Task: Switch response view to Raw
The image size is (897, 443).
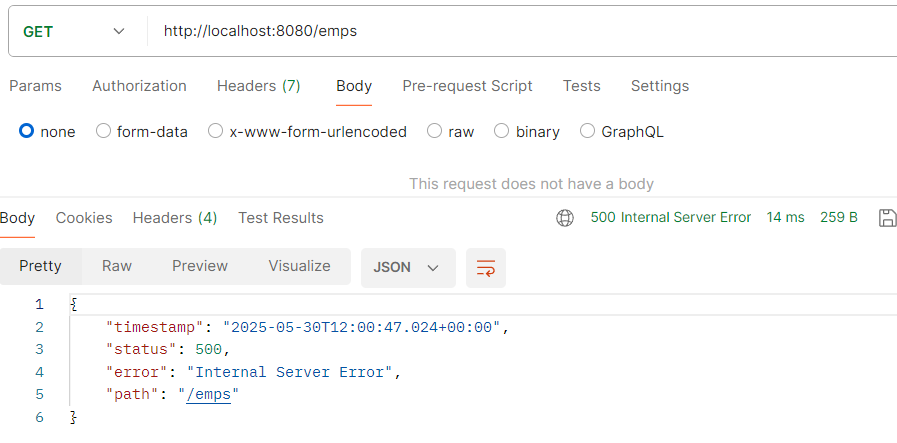Action: tap(117, 266)
